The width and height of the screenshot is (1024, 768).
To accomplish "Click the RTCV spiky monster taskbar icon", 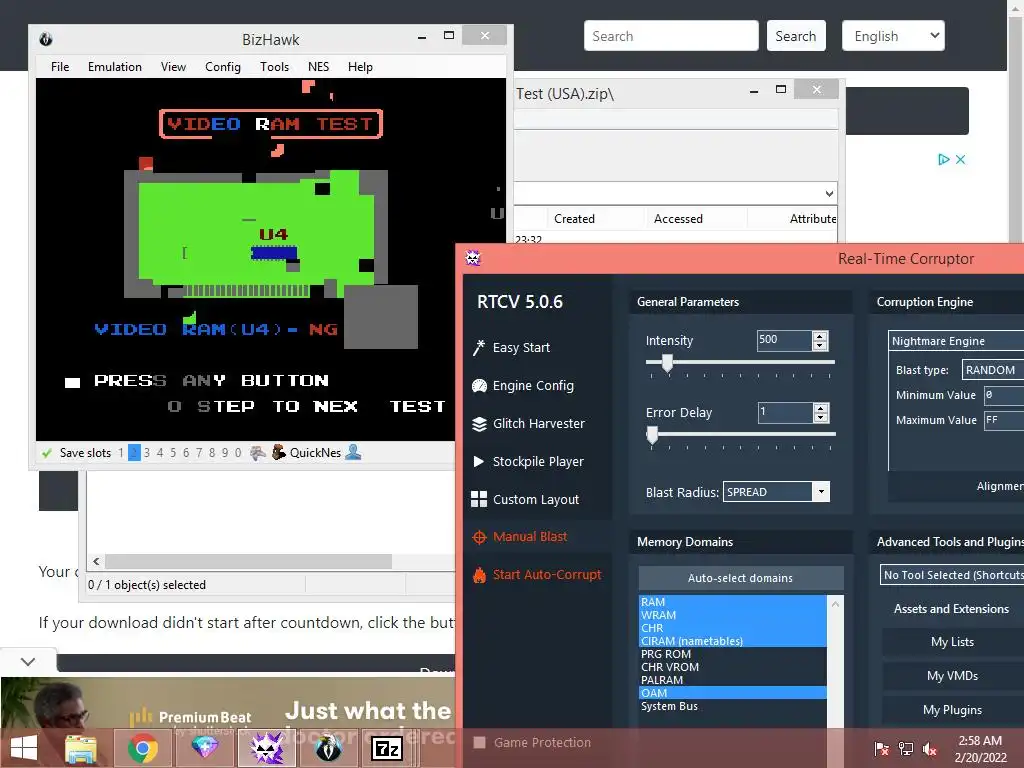I will point(266,748).
